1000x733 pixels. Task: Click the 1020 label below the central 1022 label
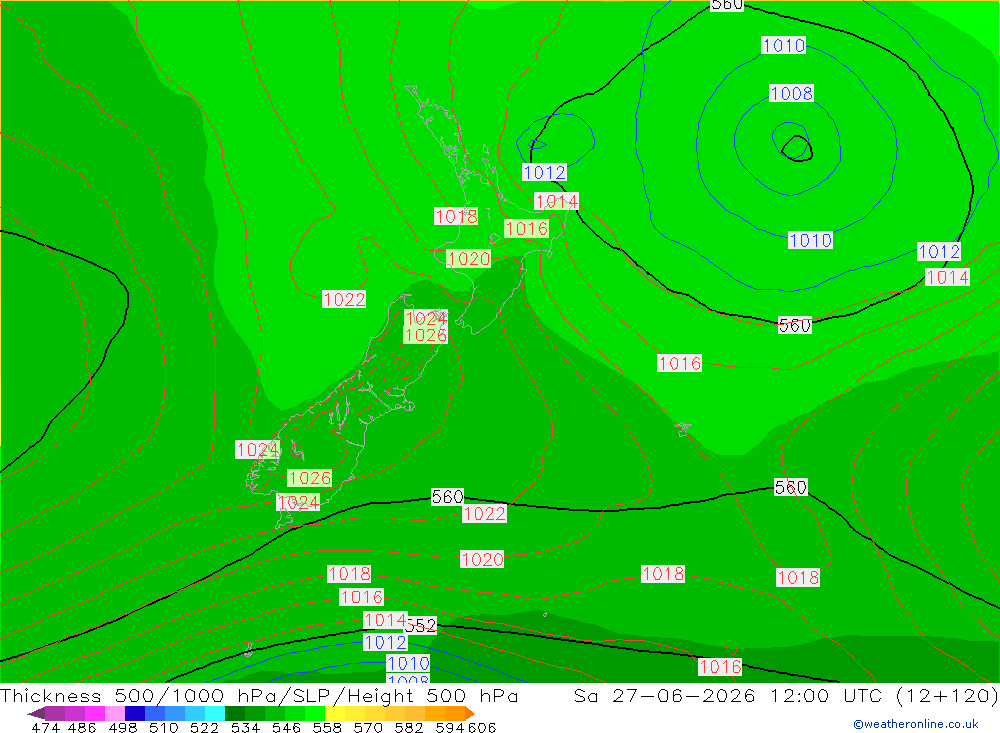point(482,559)
